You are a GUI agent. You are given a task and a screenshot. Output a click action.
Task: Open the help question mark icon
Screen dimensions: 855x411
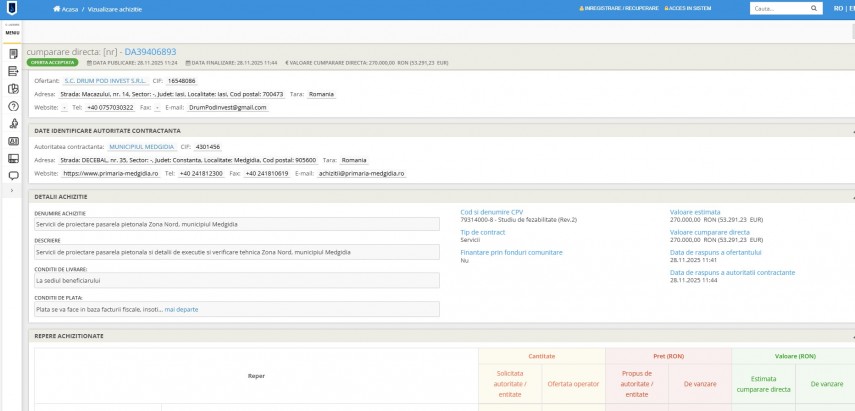click(x=13, y=105)
